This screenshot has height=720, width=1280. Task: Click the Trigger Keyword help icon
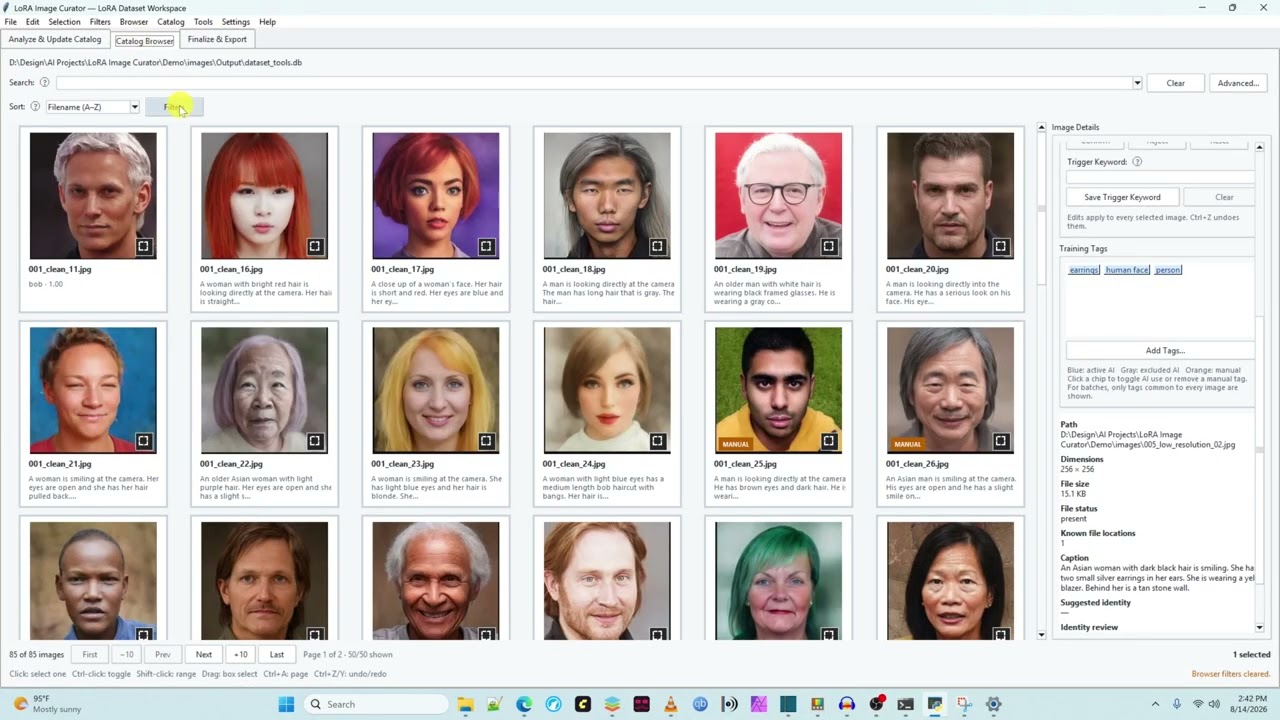[x=1137, y=162]
